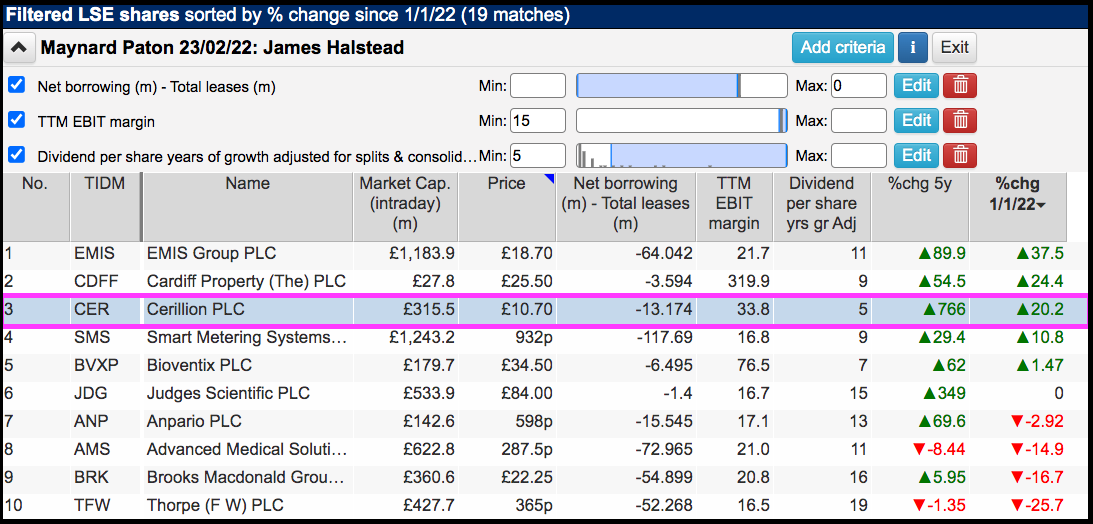Sort by the Name column header
Viewport: 1093px width, 524px height.
pos(247,207)
